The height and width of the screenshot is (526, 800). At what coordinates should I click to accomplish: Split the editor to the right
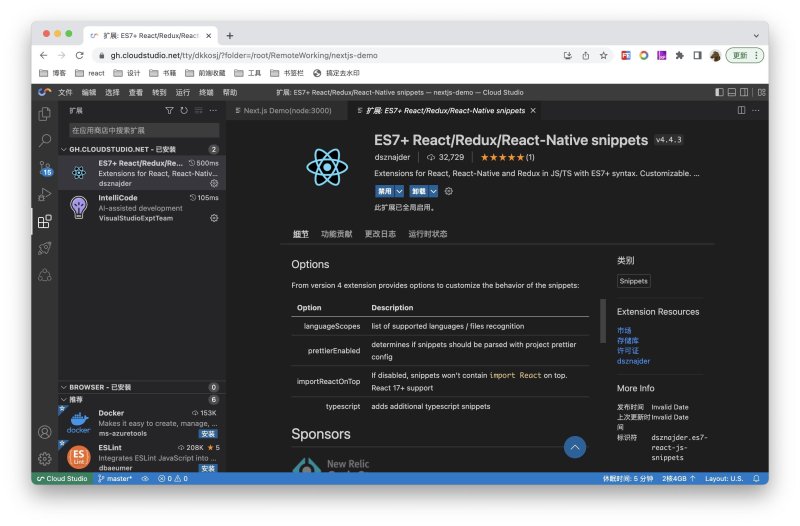741,110
